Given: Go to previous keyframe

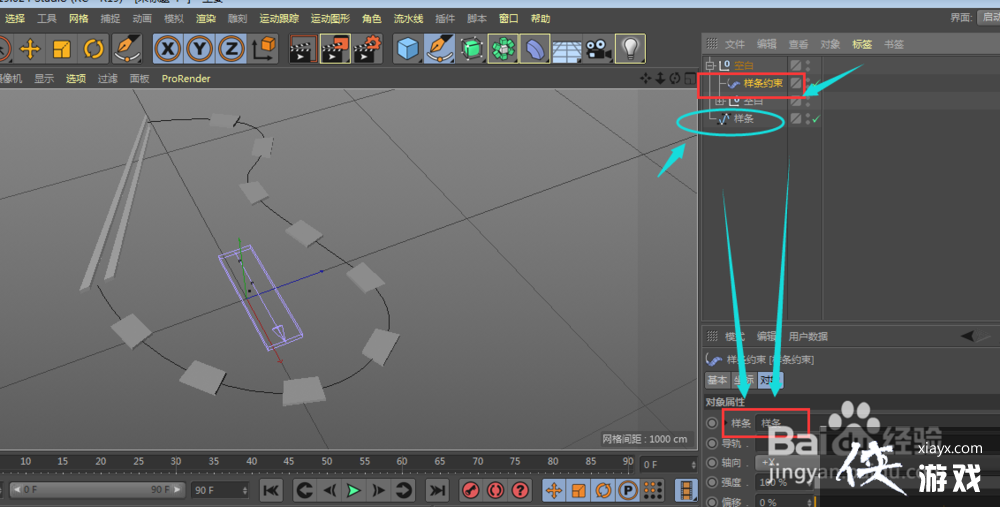Looking at the screenshot, I should [x=305, y=490].
